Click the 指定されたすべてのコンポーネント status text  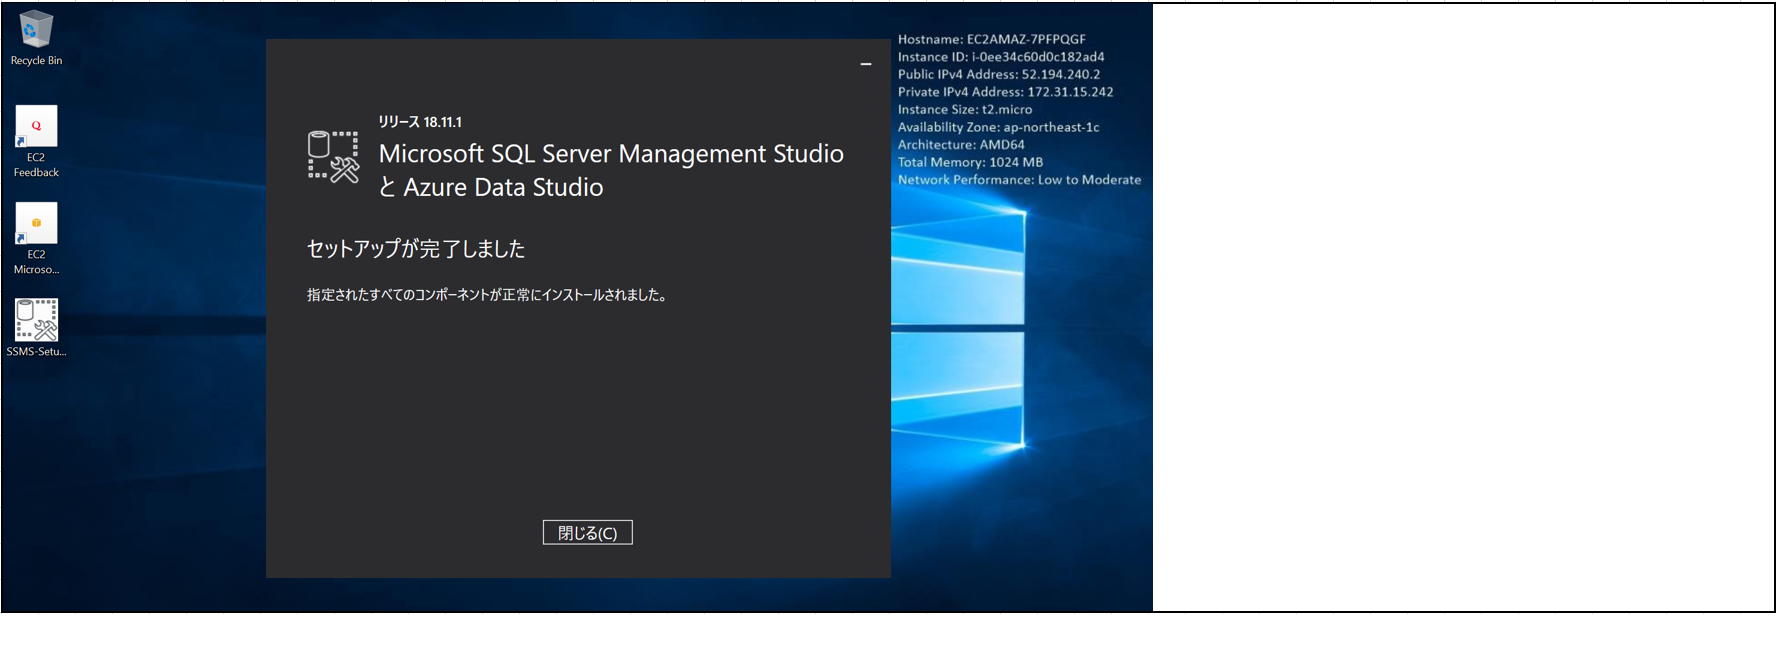(487, 295)
